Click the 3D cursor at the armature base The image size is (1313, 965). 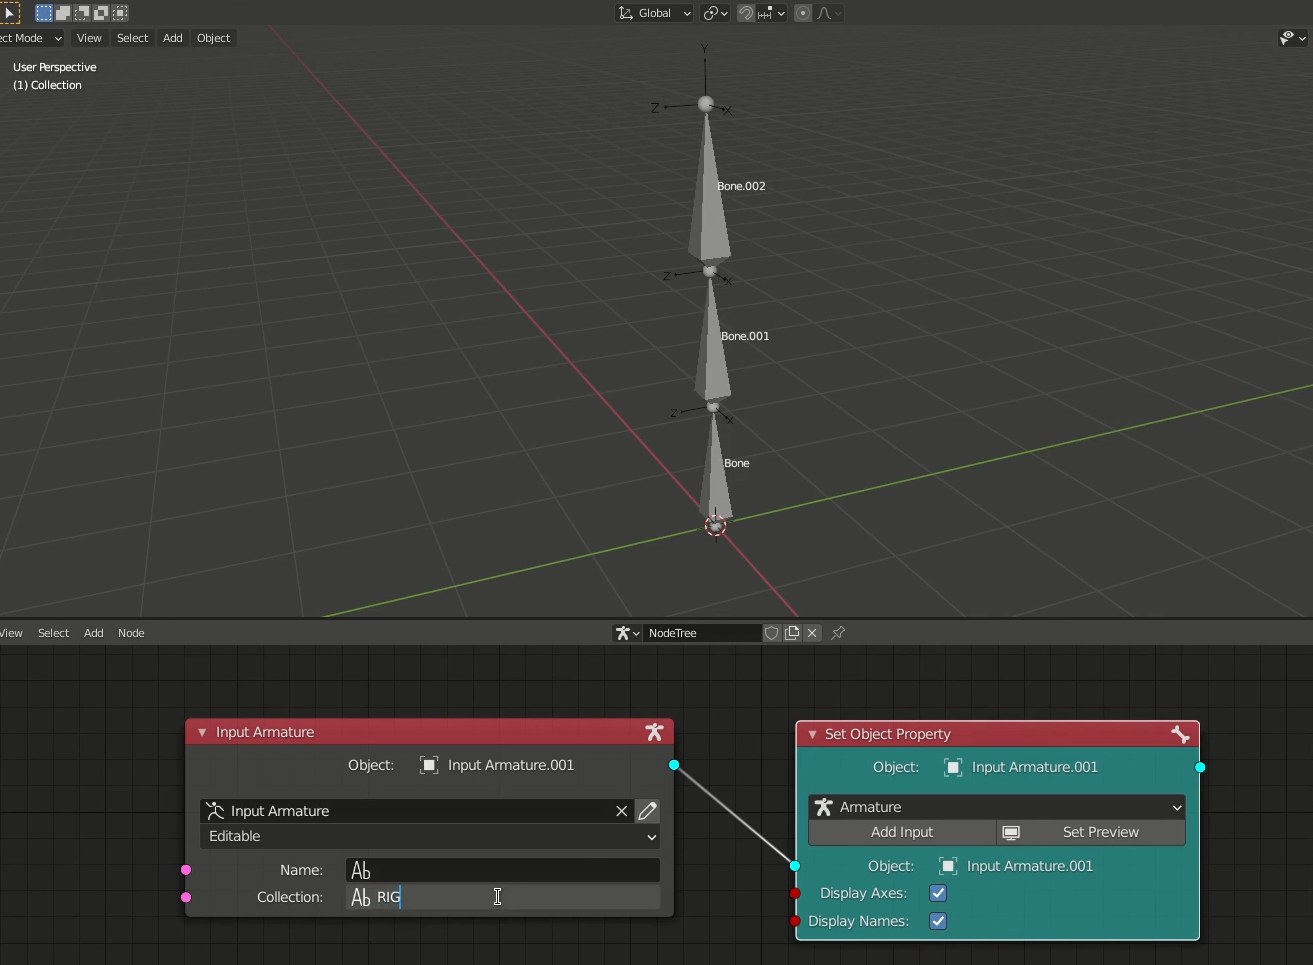click(716, 525)
